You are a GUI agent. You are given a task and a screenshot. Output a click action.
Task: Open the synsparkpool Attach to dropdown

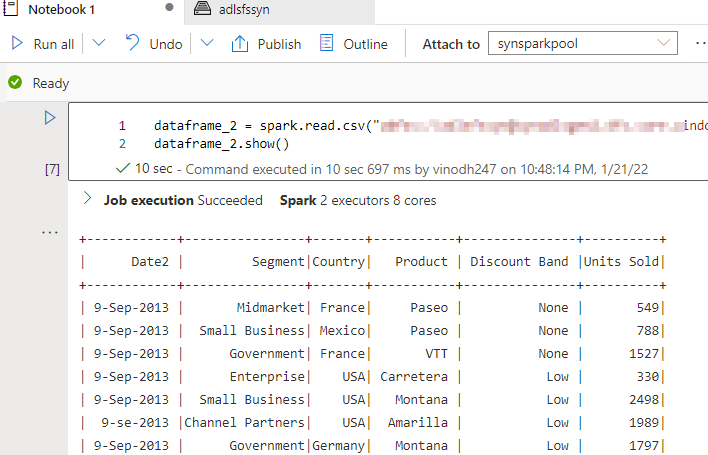click(x=581, y=44)
